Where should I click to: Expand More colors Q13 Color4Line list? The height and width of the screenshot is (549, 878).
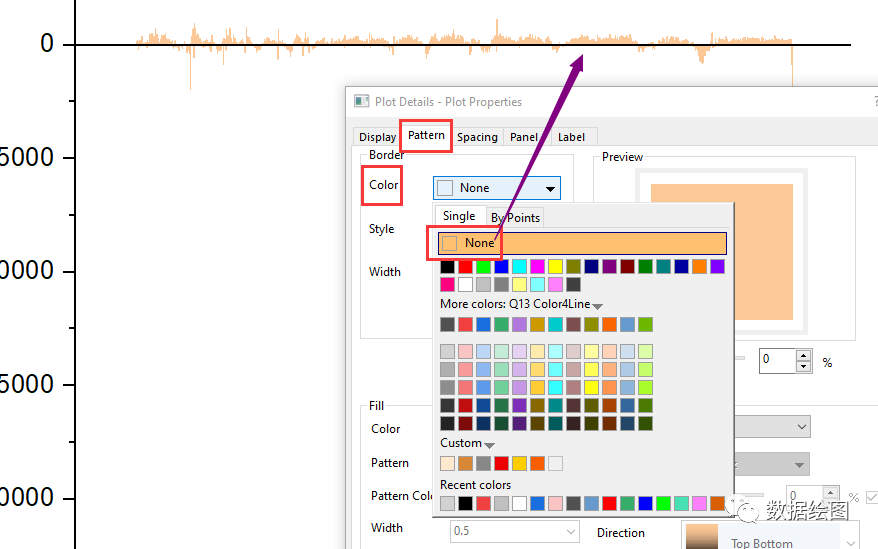598,305
